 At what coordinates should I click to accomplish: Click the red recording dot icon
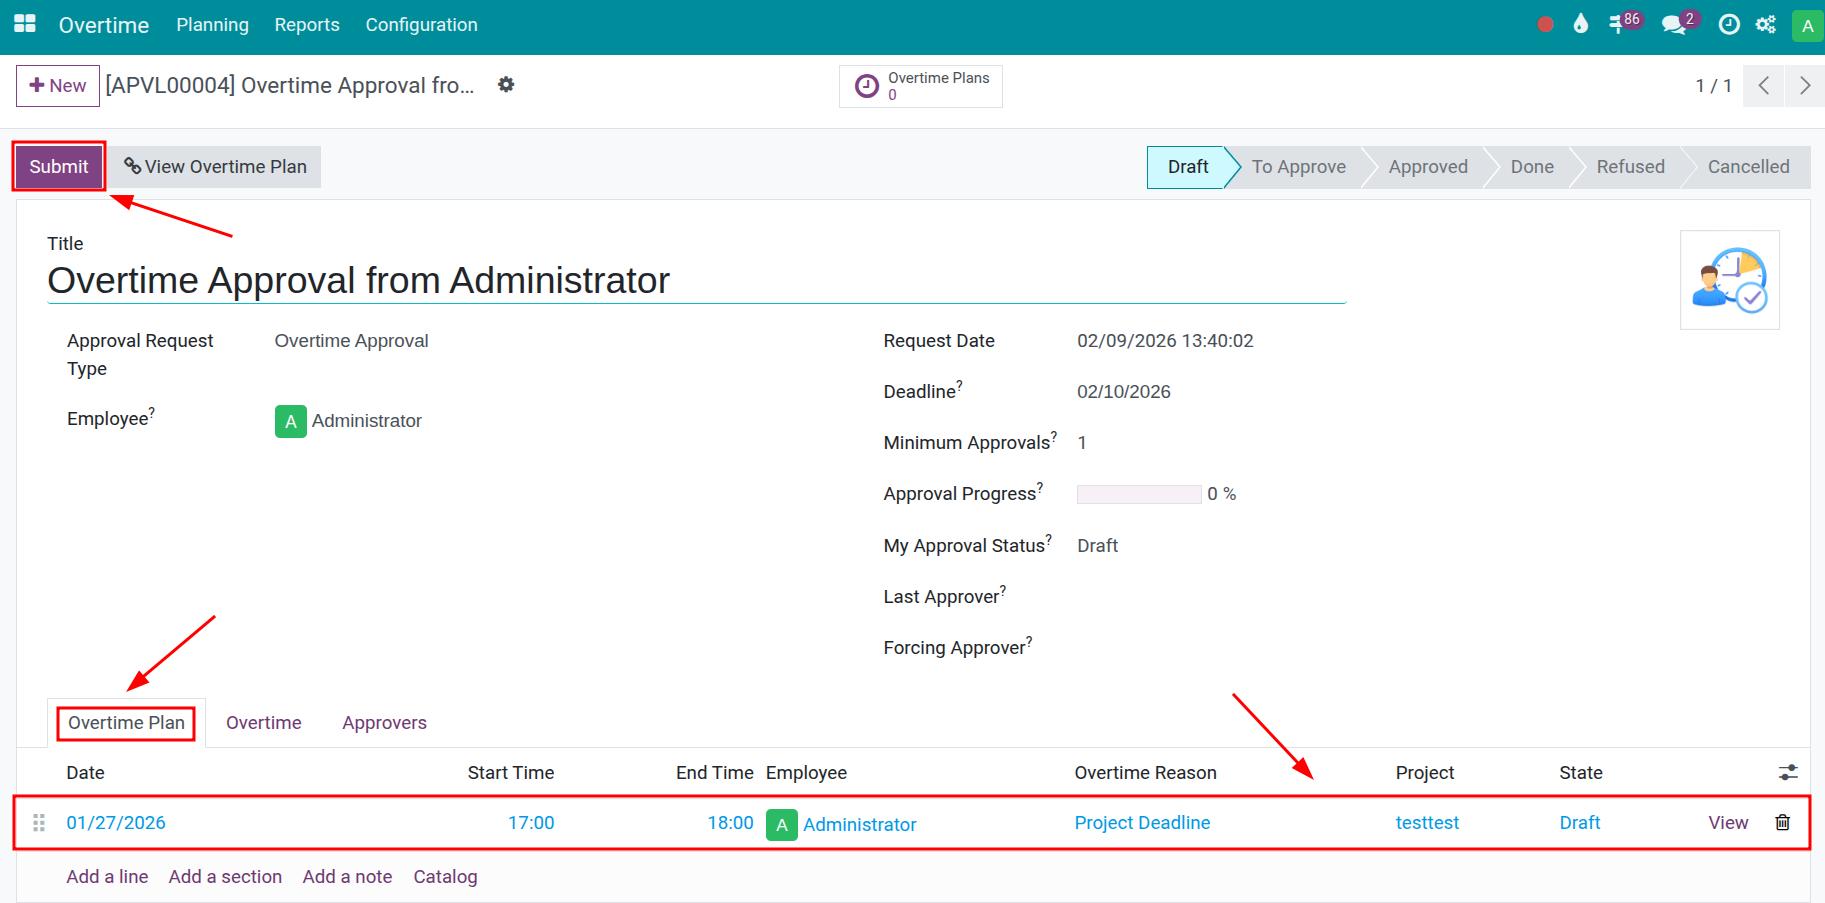point(1545,25)
